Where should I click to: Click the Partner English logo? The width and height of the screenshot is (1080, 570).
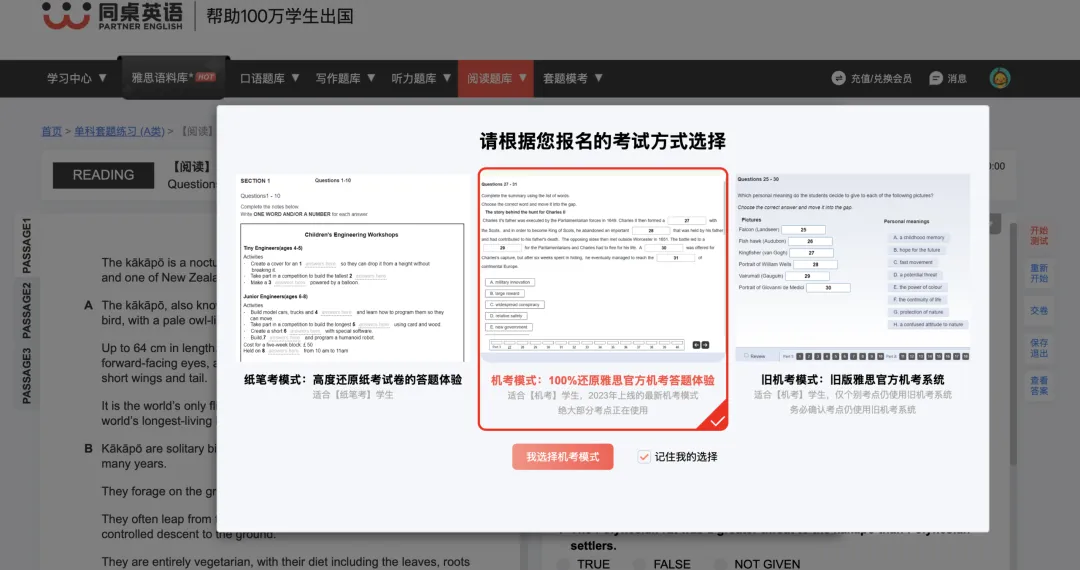(112, 16)
